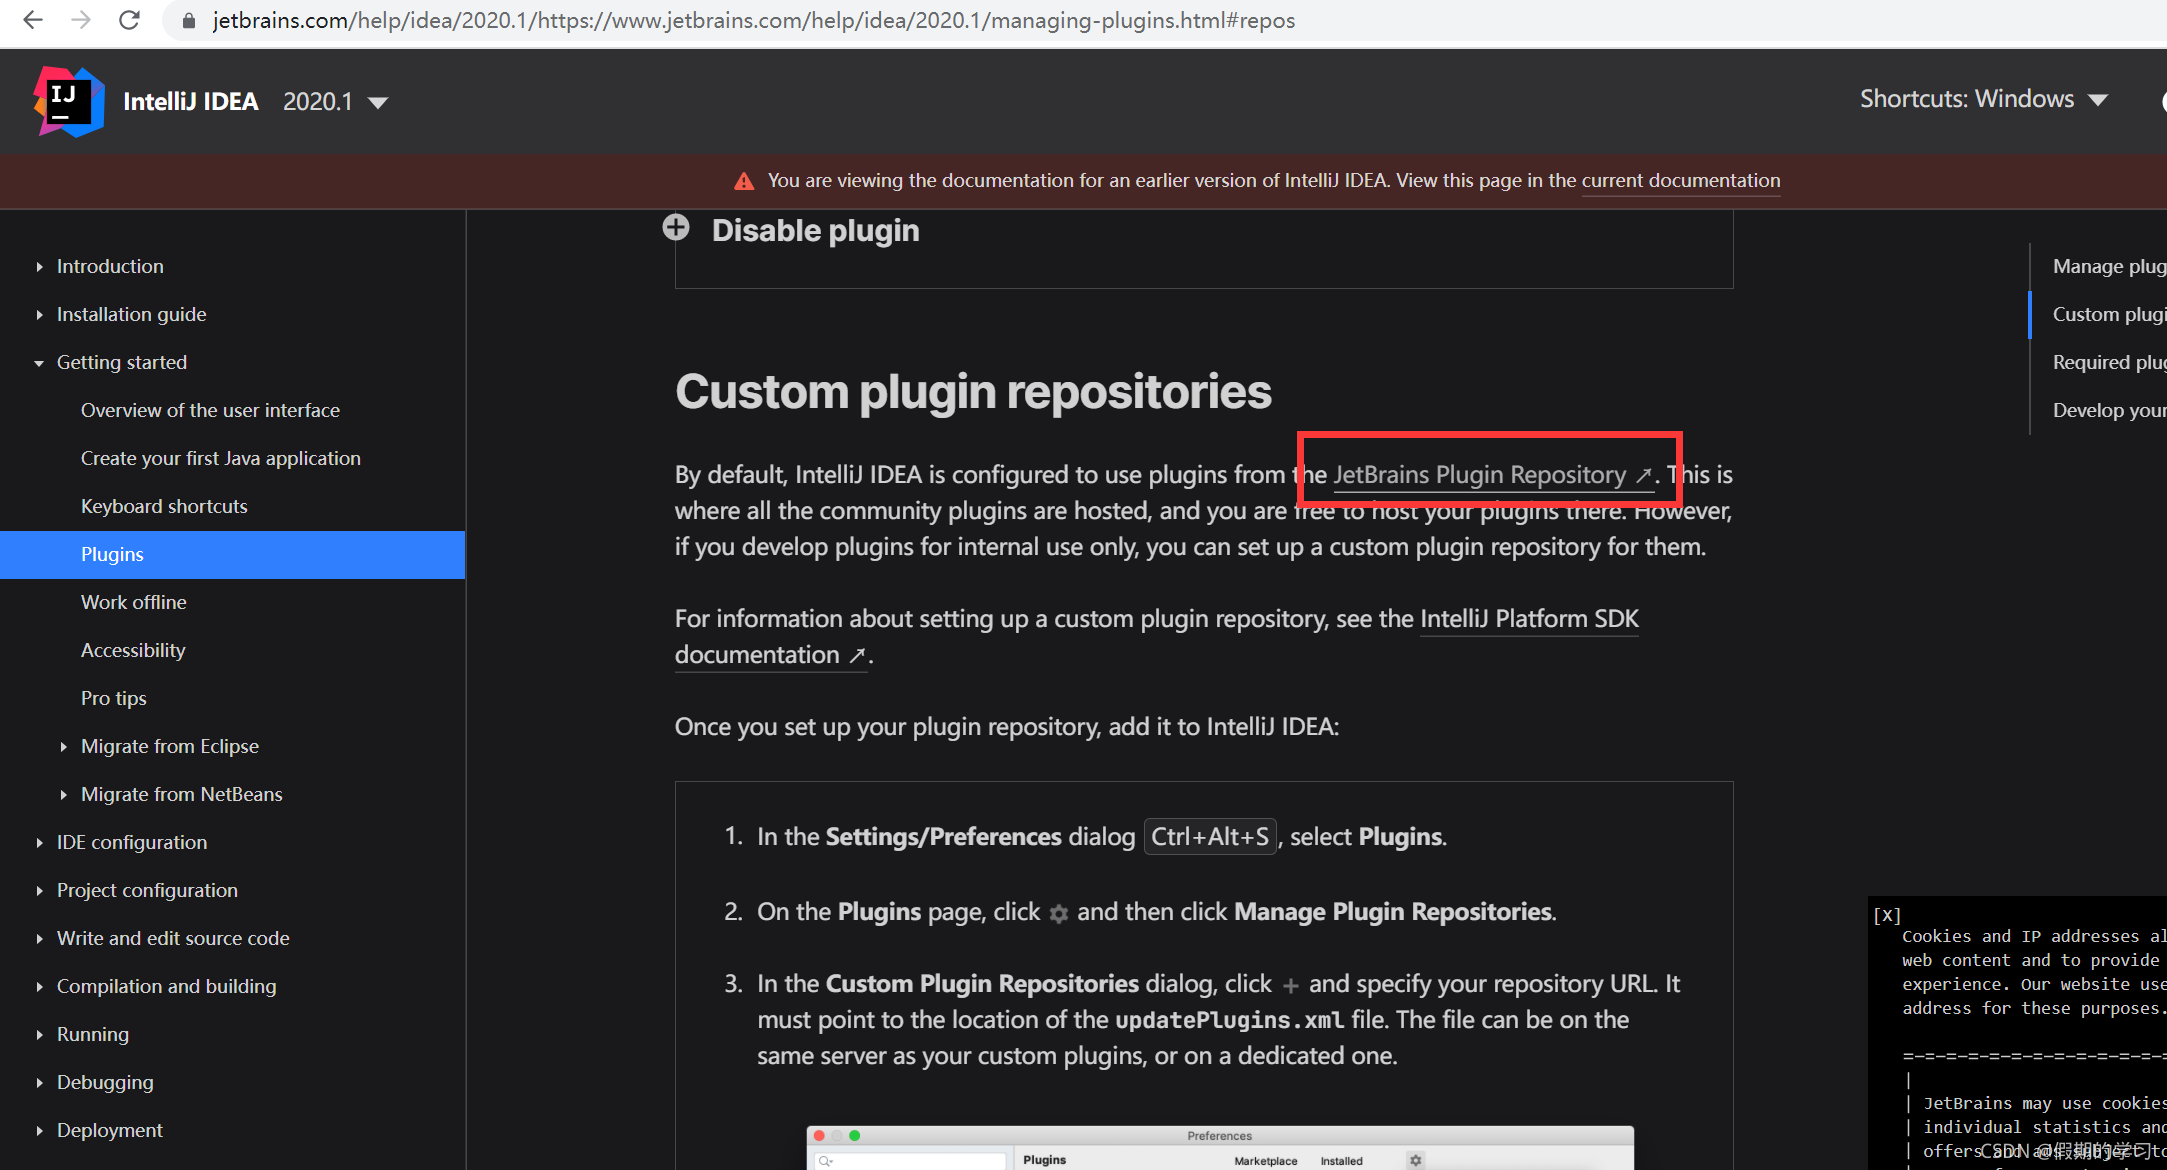The image size is (2167, 1170).
Task: Open Installation guide section
Action: (x=131, y=314)
